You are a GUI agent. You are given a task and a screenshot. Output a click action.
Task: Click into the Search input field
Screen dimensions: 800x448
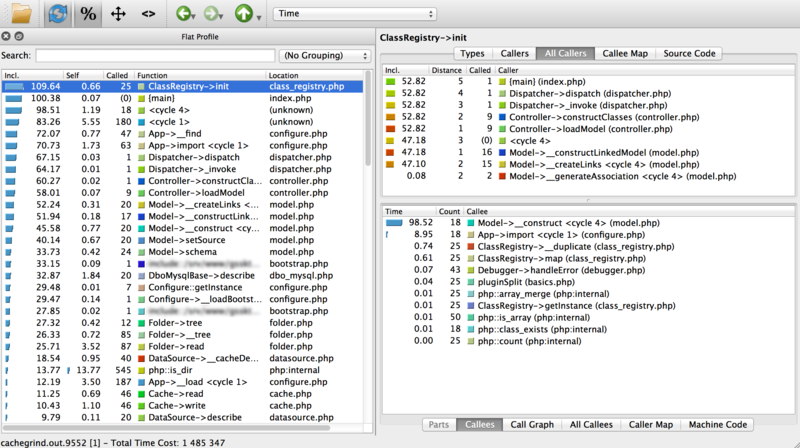[155, 56]
